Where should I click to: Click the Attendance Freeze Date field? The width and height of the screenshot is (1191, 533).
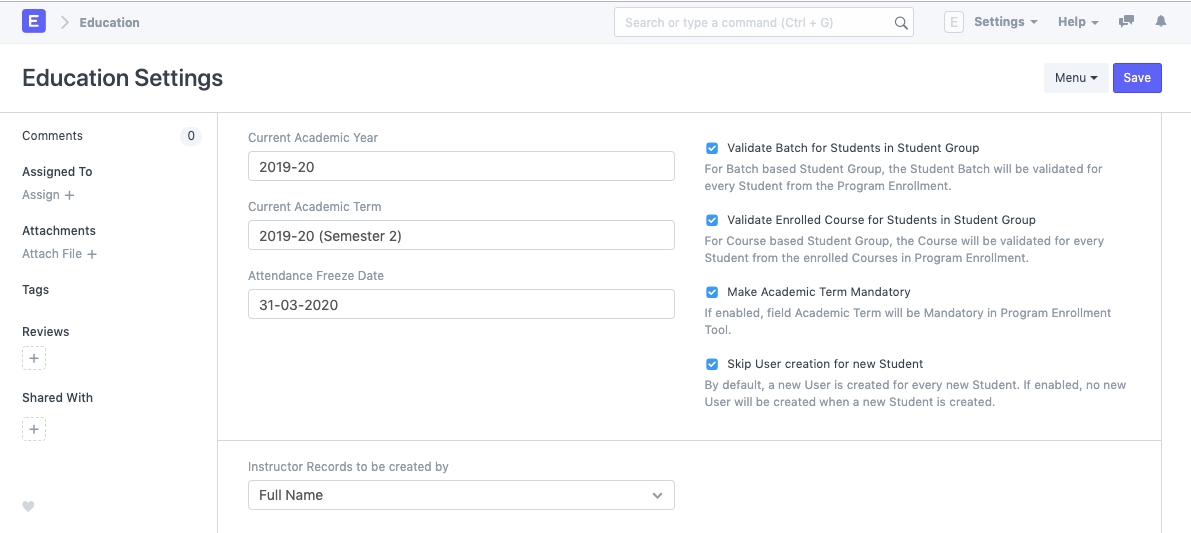pyautogui.click(x=461, y=305)
